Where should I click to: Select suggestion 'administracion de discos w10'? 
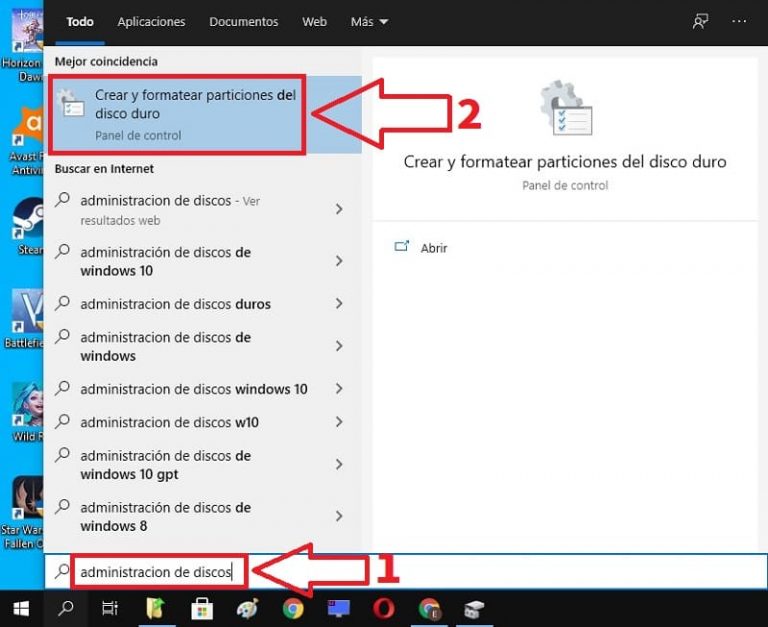tap(169, 422)
